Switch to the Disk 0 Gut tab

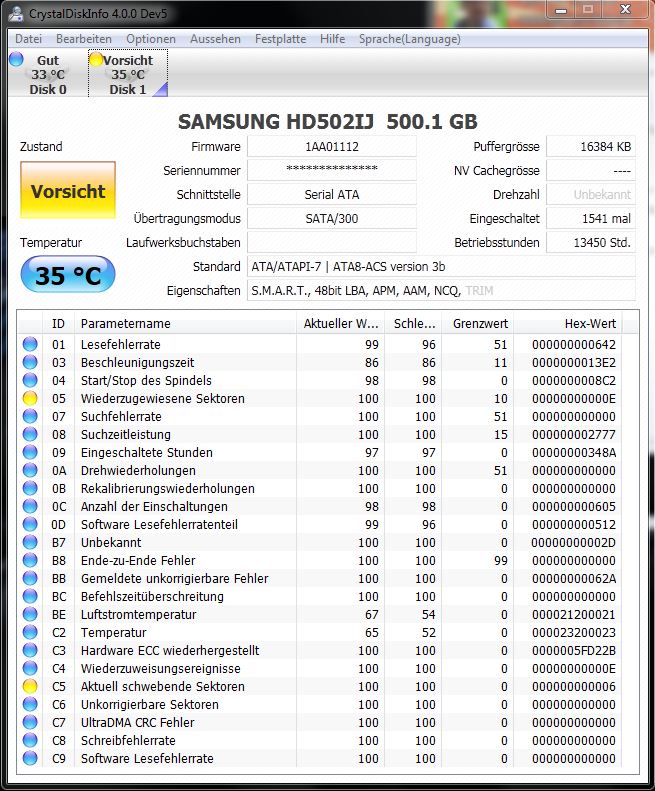48,75
